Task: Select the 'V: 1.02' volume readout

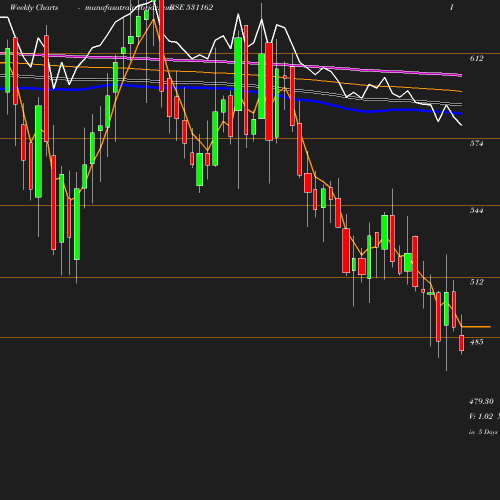Action: point(481,416)
